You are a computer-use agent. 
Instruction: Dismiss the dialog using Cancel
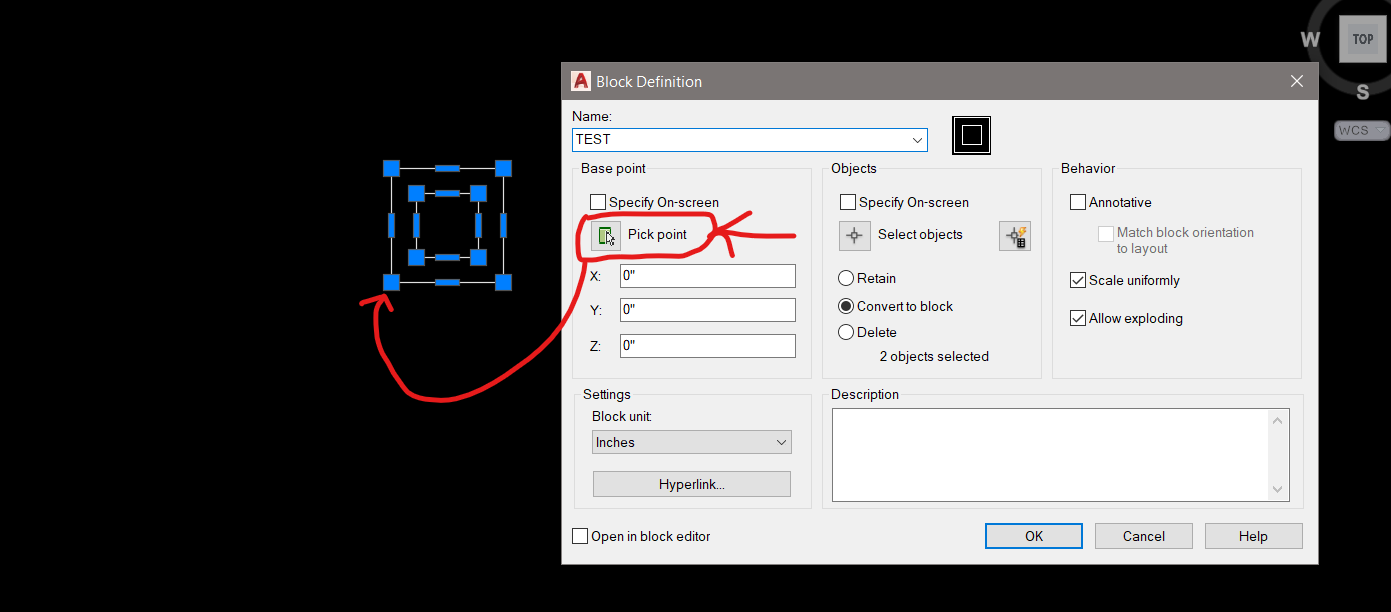(1143, 535)
